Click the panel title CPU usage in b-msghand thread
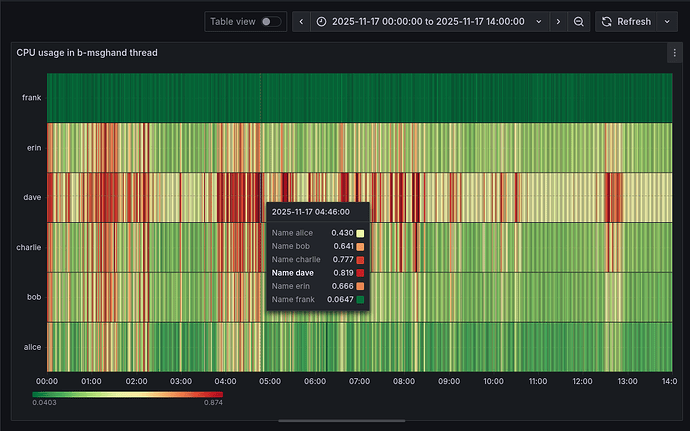 point(87,53)
